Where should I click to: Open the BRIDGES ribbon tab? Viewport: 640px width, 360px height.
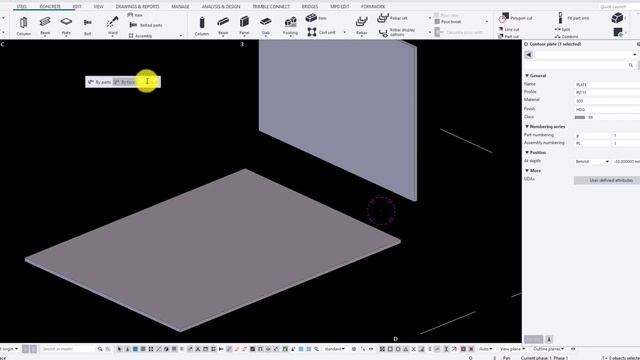(x=310, y=7)
